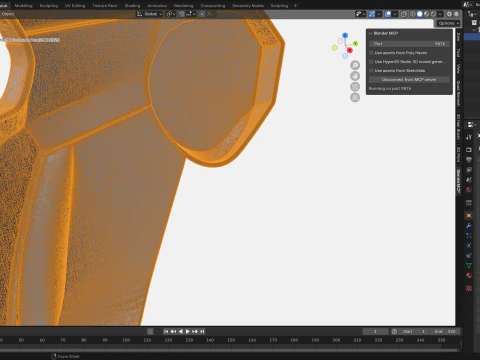Viewport: 480px width, 360px height.
Task: Click the current frame number field
Action: pos(375,331)
